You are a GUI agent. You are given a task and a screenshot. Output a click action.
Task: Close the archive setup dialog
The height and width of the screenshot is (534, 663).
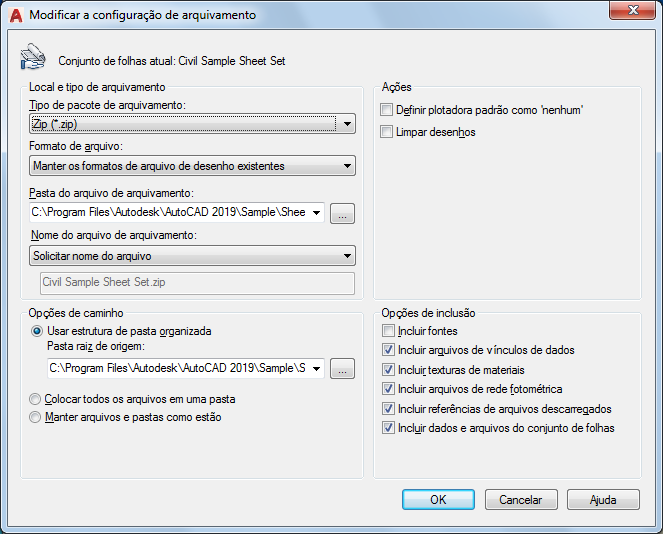(x=632, y=10)
